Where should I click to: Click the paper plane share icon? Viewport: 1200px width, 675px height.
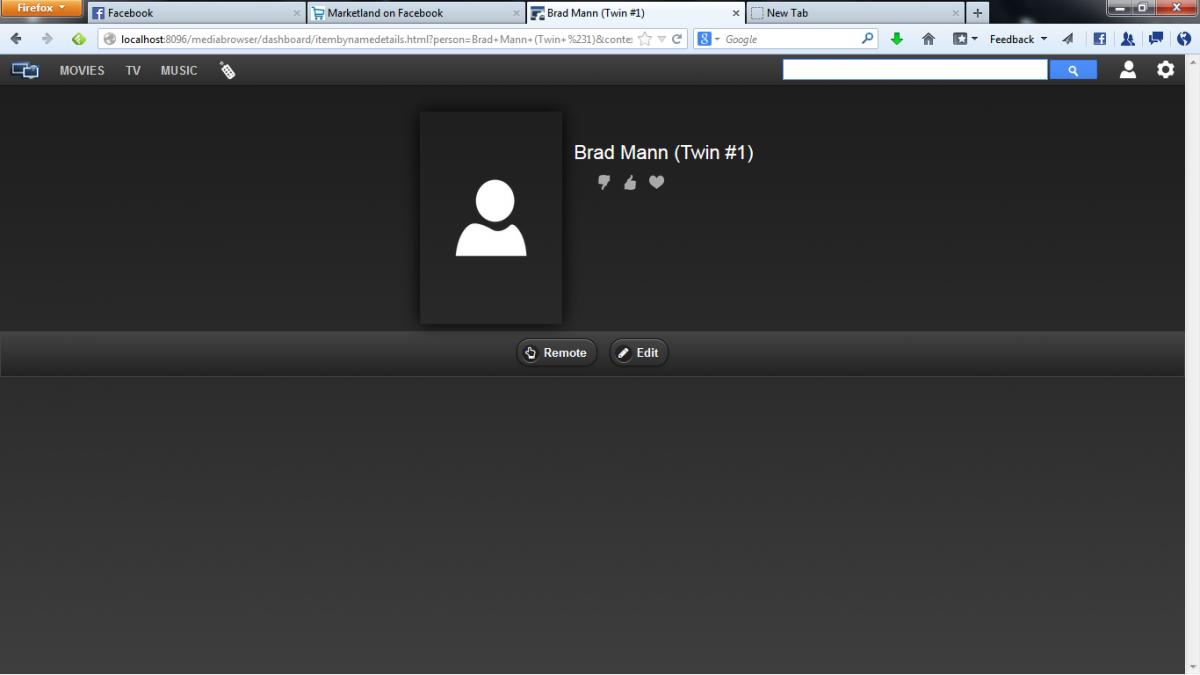pos(1068,39)
